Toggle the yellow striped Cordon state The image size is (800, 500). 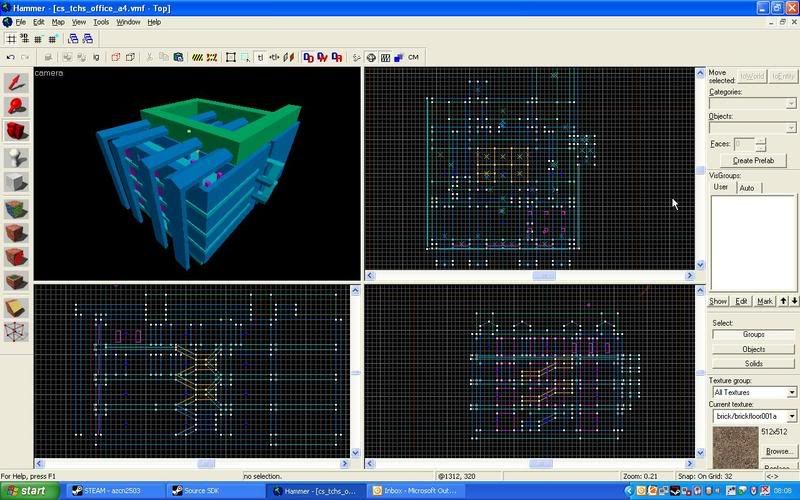click(197, 57)
